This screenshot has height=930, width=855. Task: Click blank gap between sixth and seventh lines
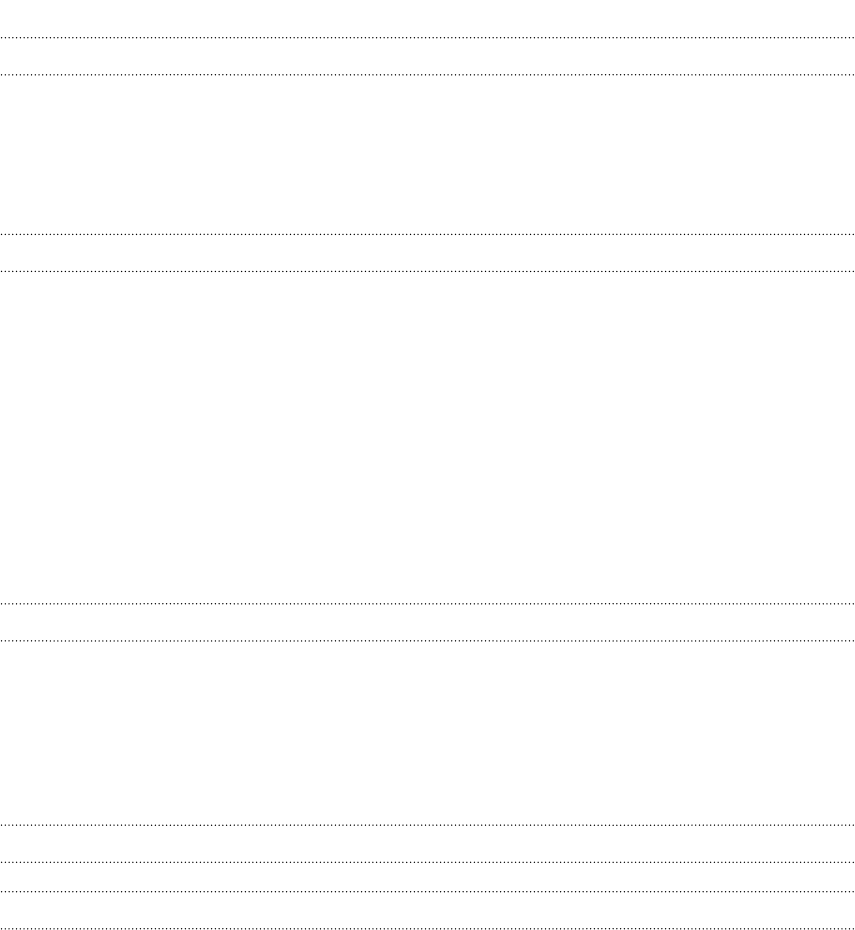point(427,732)
